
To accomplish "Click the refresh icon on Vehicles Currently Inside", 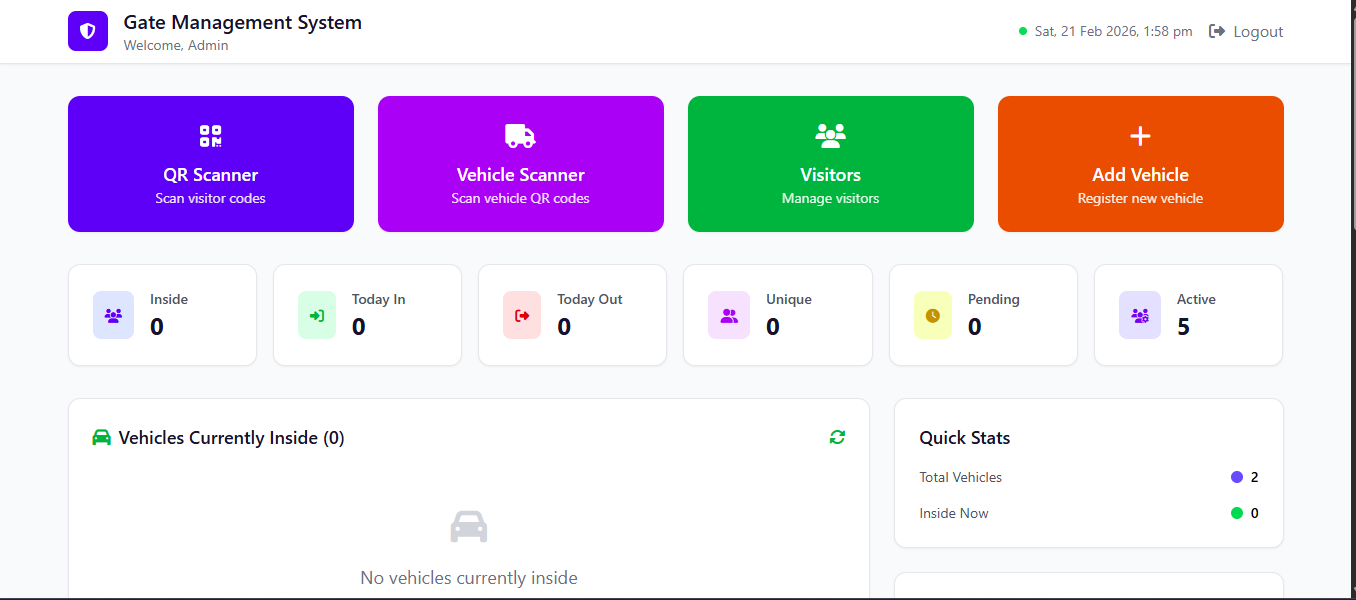I will point(837,437).
